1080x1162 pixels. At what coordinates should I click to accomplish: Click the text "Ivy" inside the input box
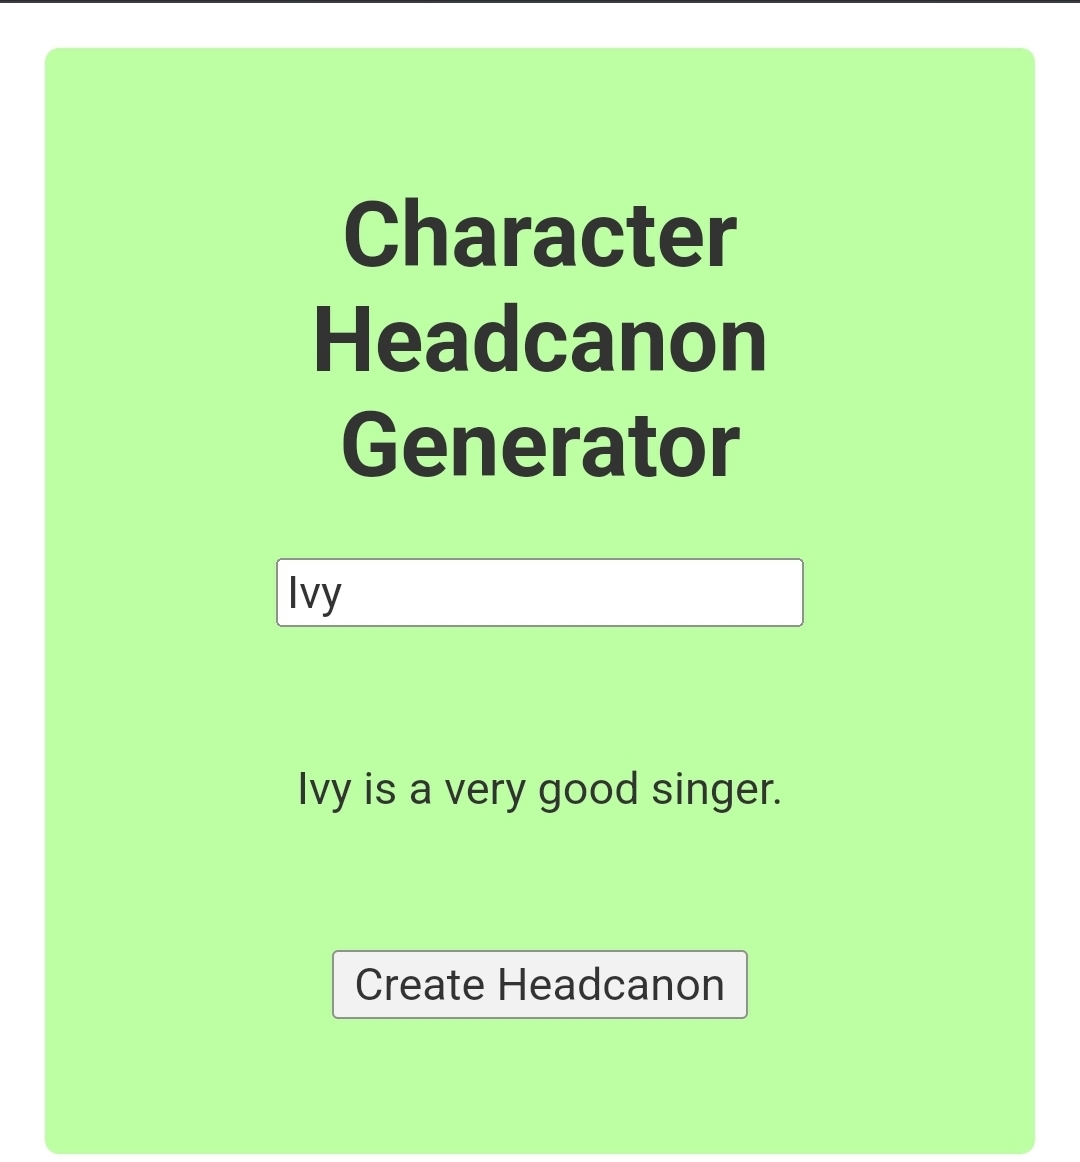click(315, 593)
